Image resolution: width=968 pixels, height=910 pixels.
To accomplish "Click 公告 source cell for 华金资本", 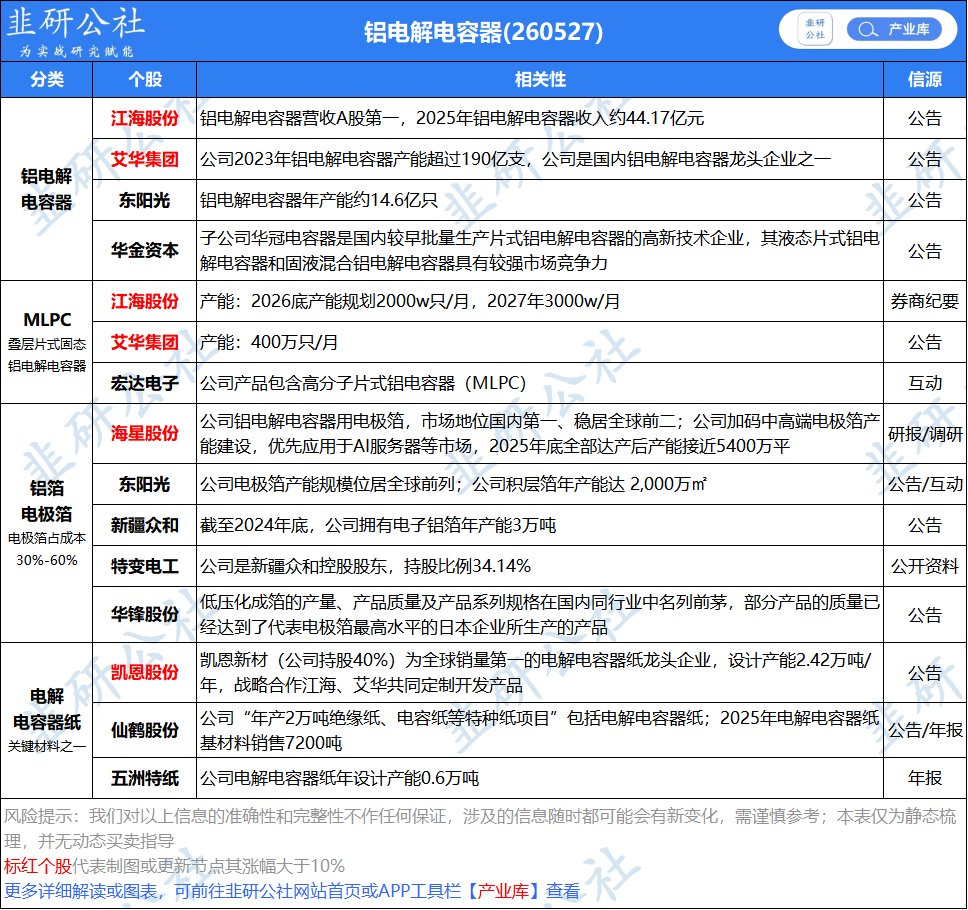I will tap(925, 251).
